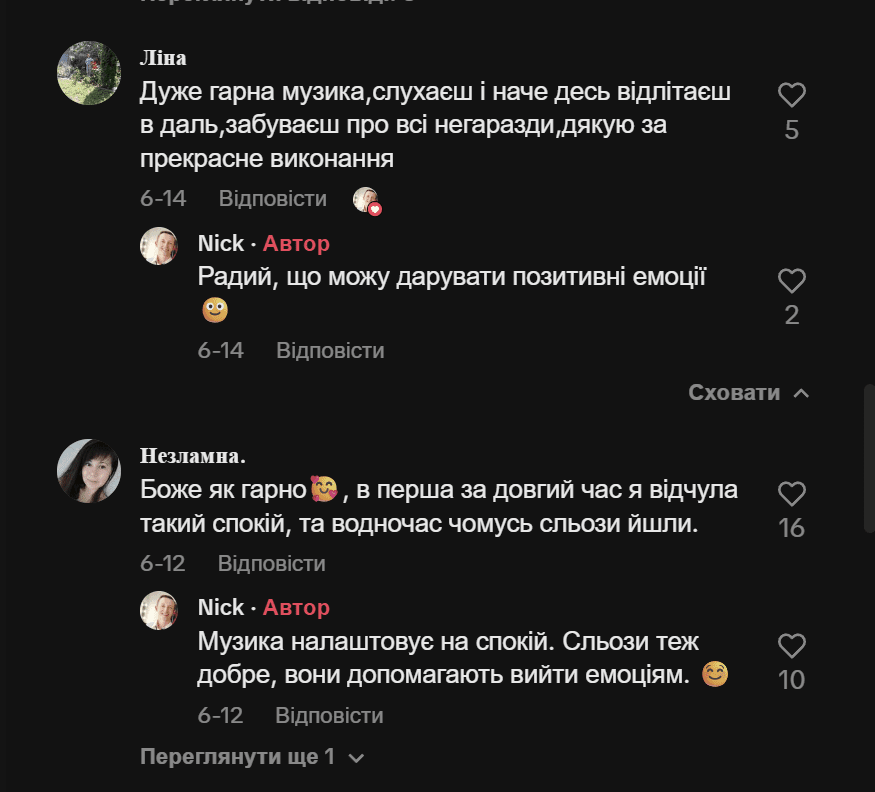Reply to Nick's comment about сльози

coord(329,716)
